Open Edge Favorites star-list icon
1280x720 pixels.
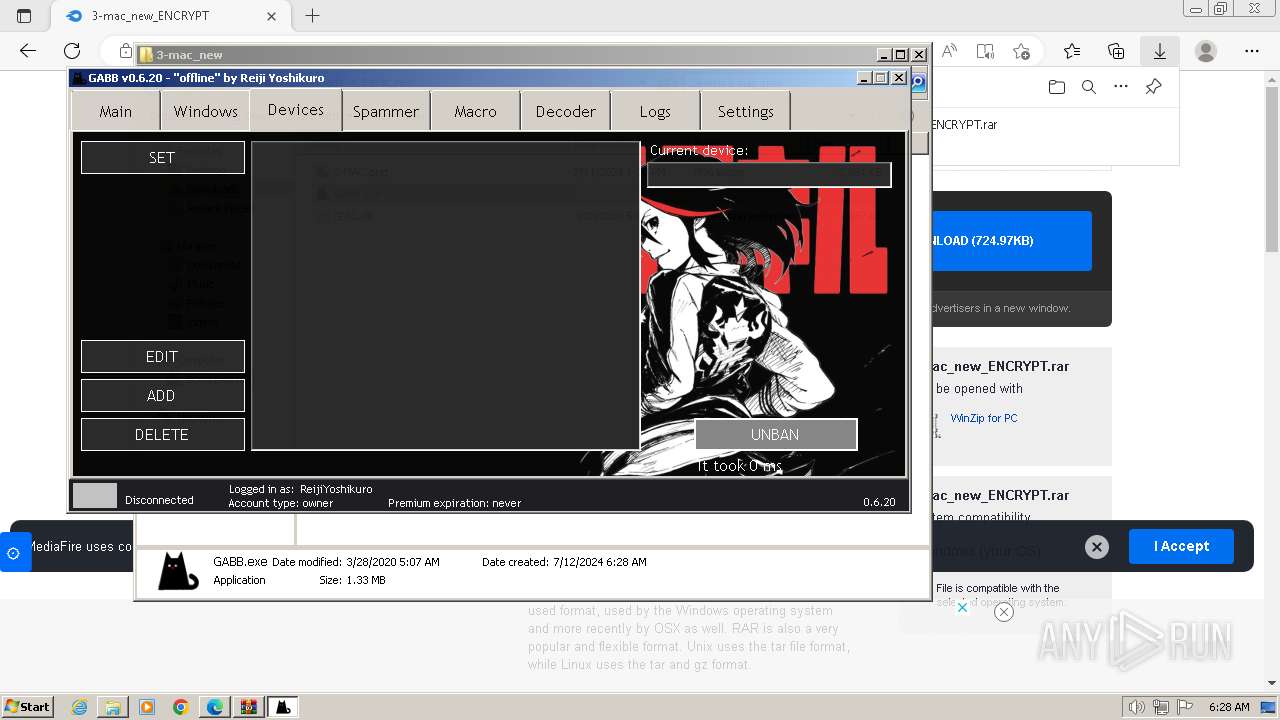click(1072, 51)
